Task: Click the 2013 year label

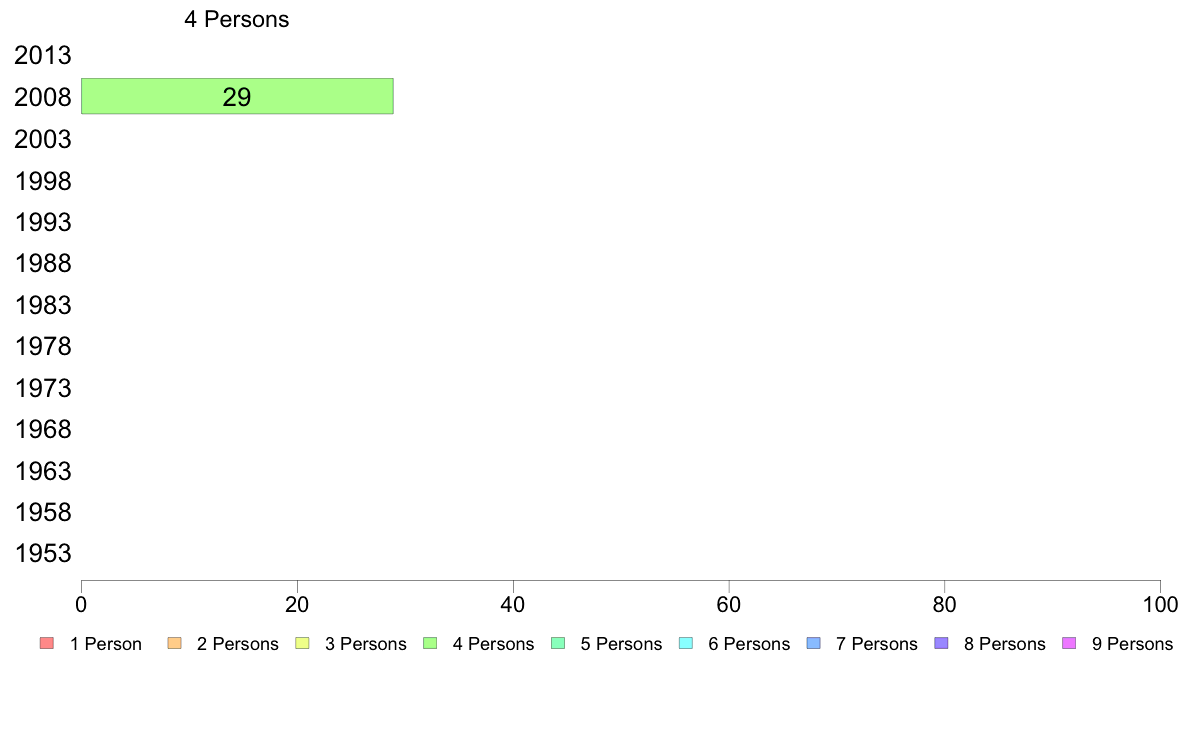Action: point(42,55)
